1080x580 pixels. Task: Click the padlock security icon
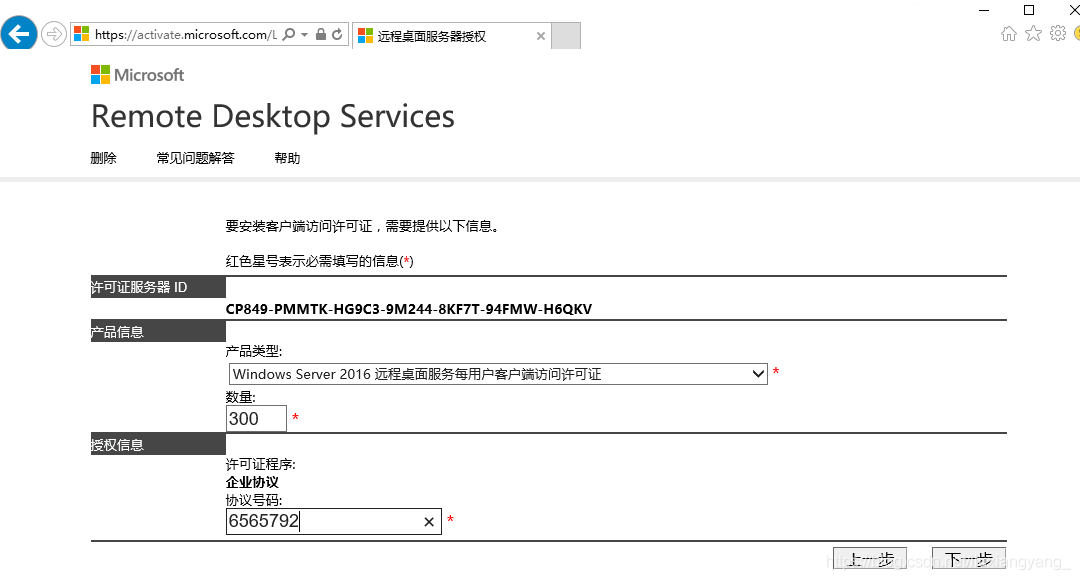pos(320,35)
